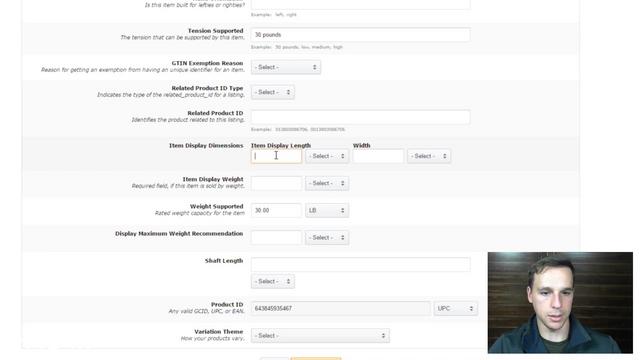Click the 'Shaft Length' label text
Viewport: 640px width, 360px height.
(224, 261)
